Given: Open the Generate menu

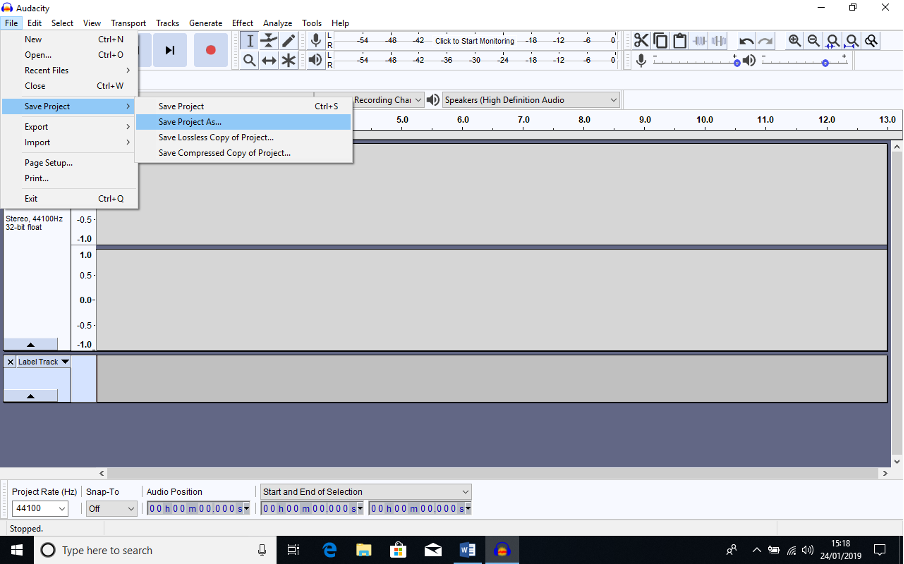Looking at the screenshot, I should [x=206, y=23].
